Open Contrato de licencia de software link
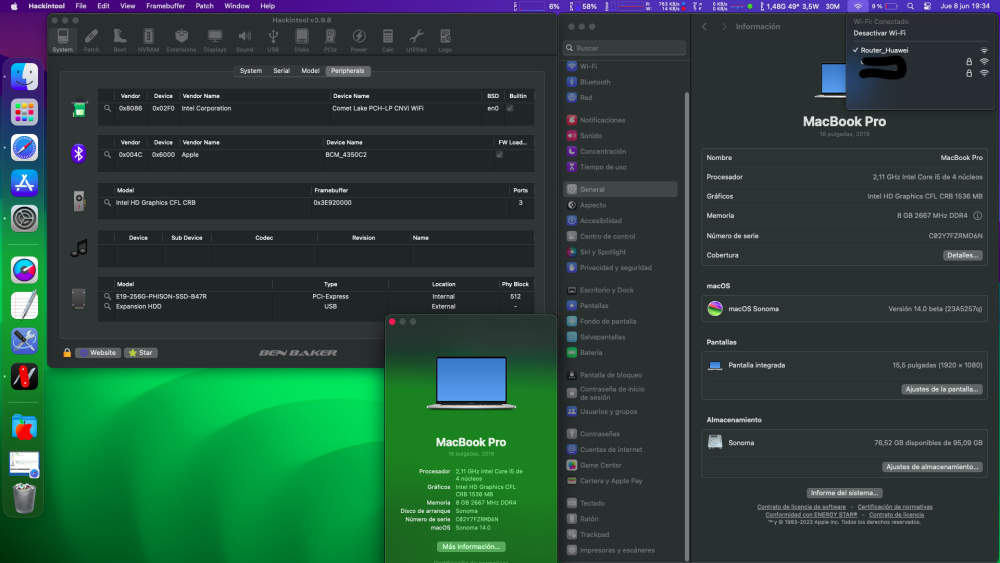1000x563 pixels. pyautogui.click(x=801, y=507)
